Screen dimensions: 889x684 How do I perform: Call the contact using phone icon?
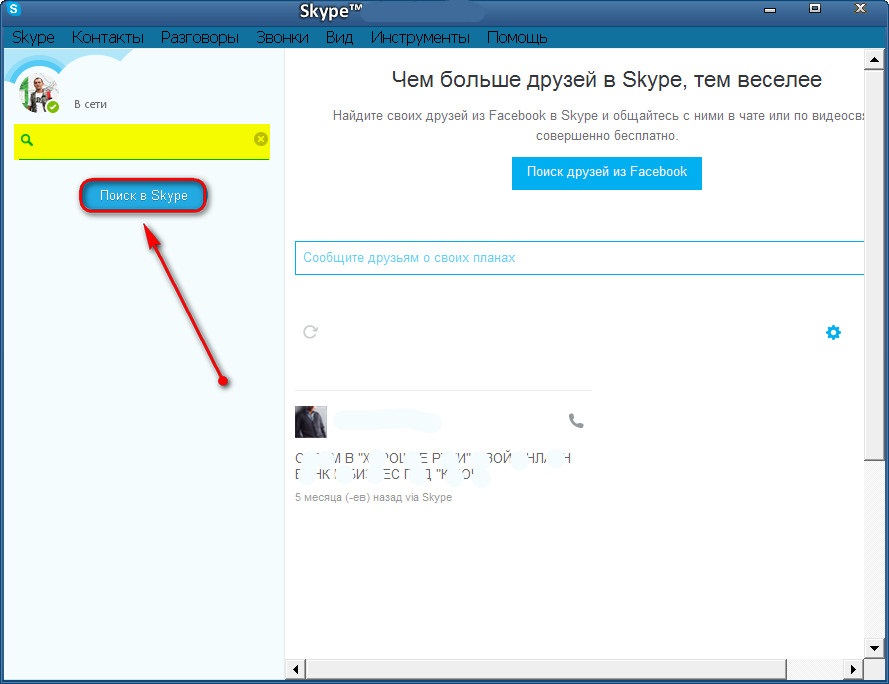tap(575, 421)
